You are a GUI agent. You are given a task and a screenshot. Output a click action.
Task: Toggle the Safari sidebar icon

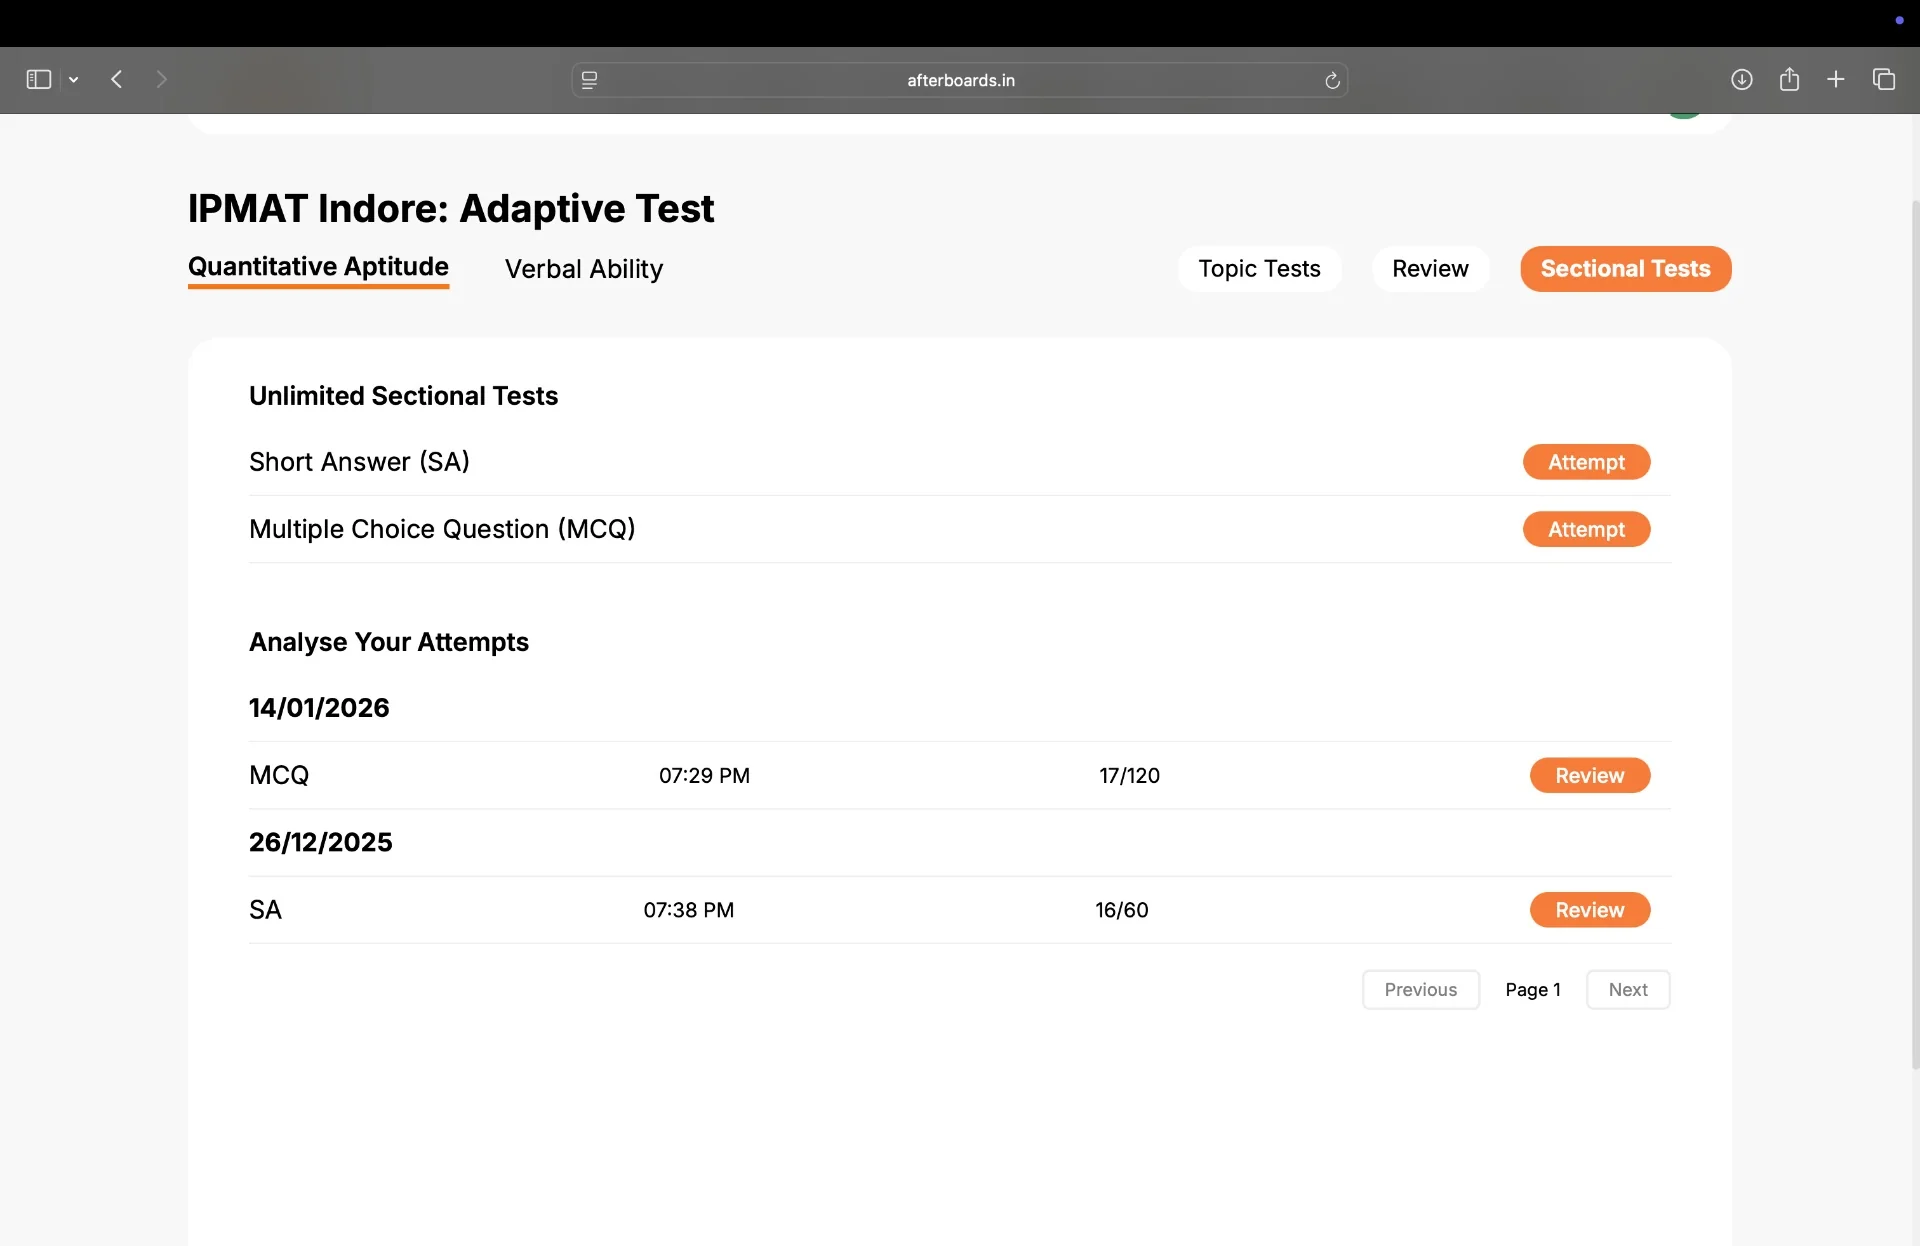pos(38,79)
